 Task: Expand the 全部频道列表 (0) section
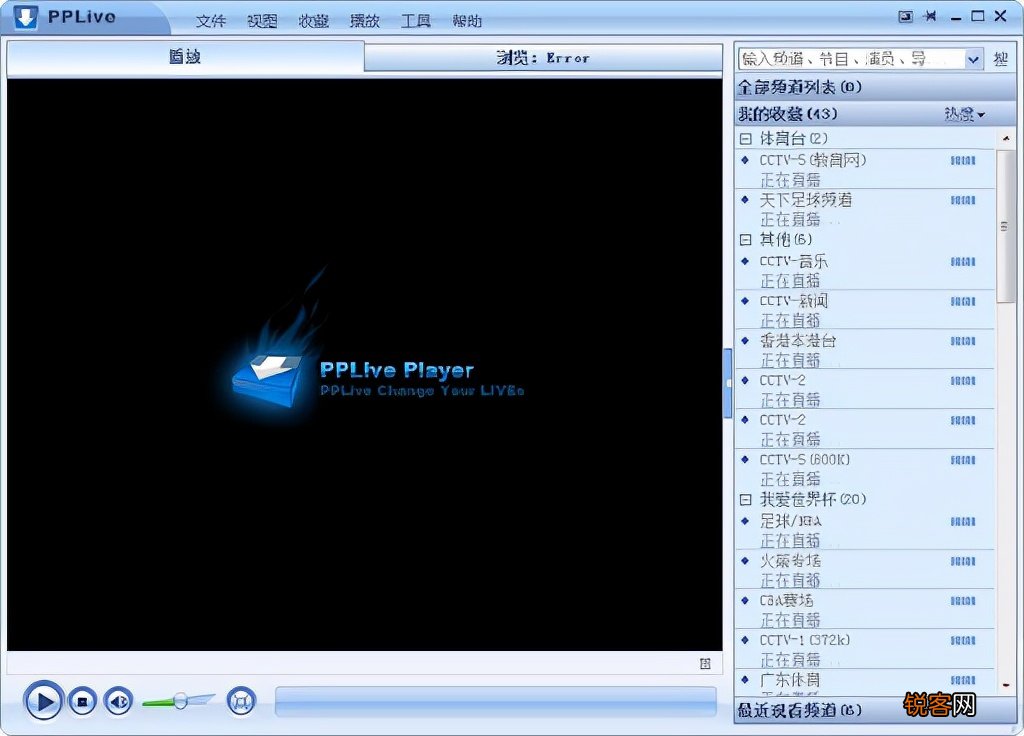tap(875, 87)
